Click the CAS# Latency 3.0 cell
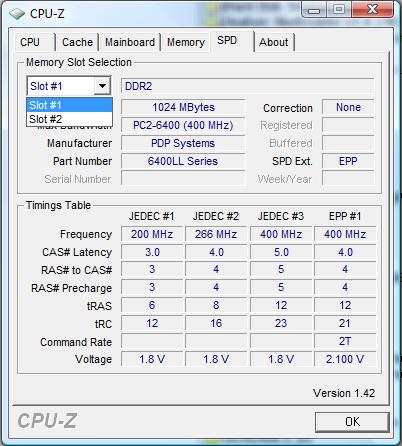402x446 pixels. point(152,252)
